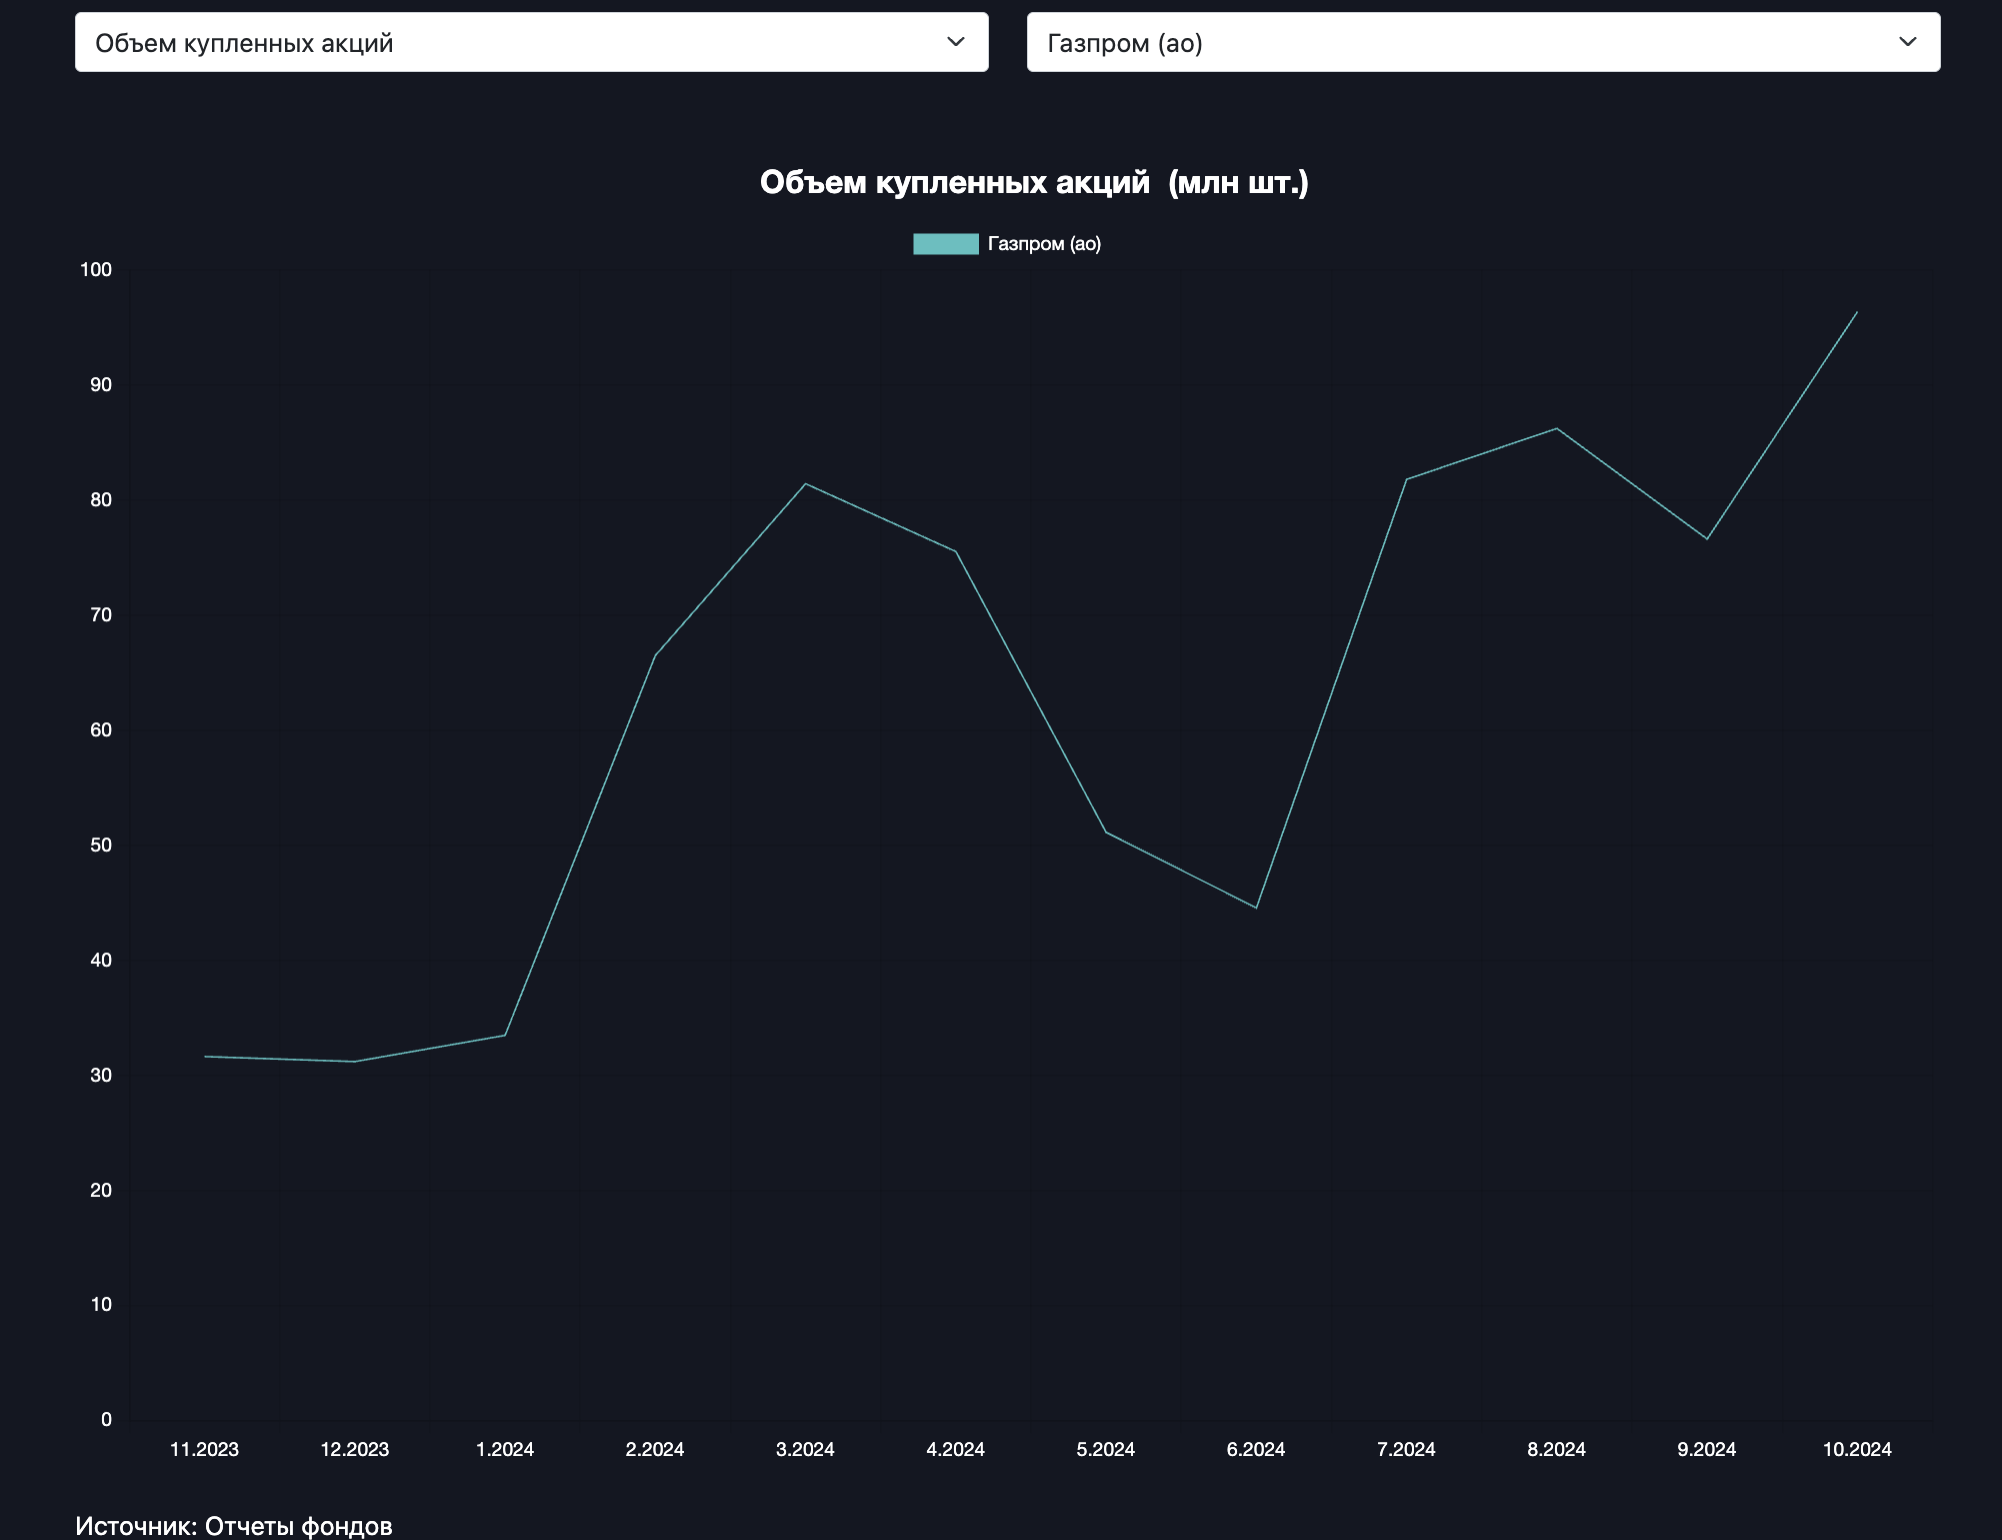
Task: Open the 'Газпром (ао)' stock dropdown
Action: coord(1483,42)
